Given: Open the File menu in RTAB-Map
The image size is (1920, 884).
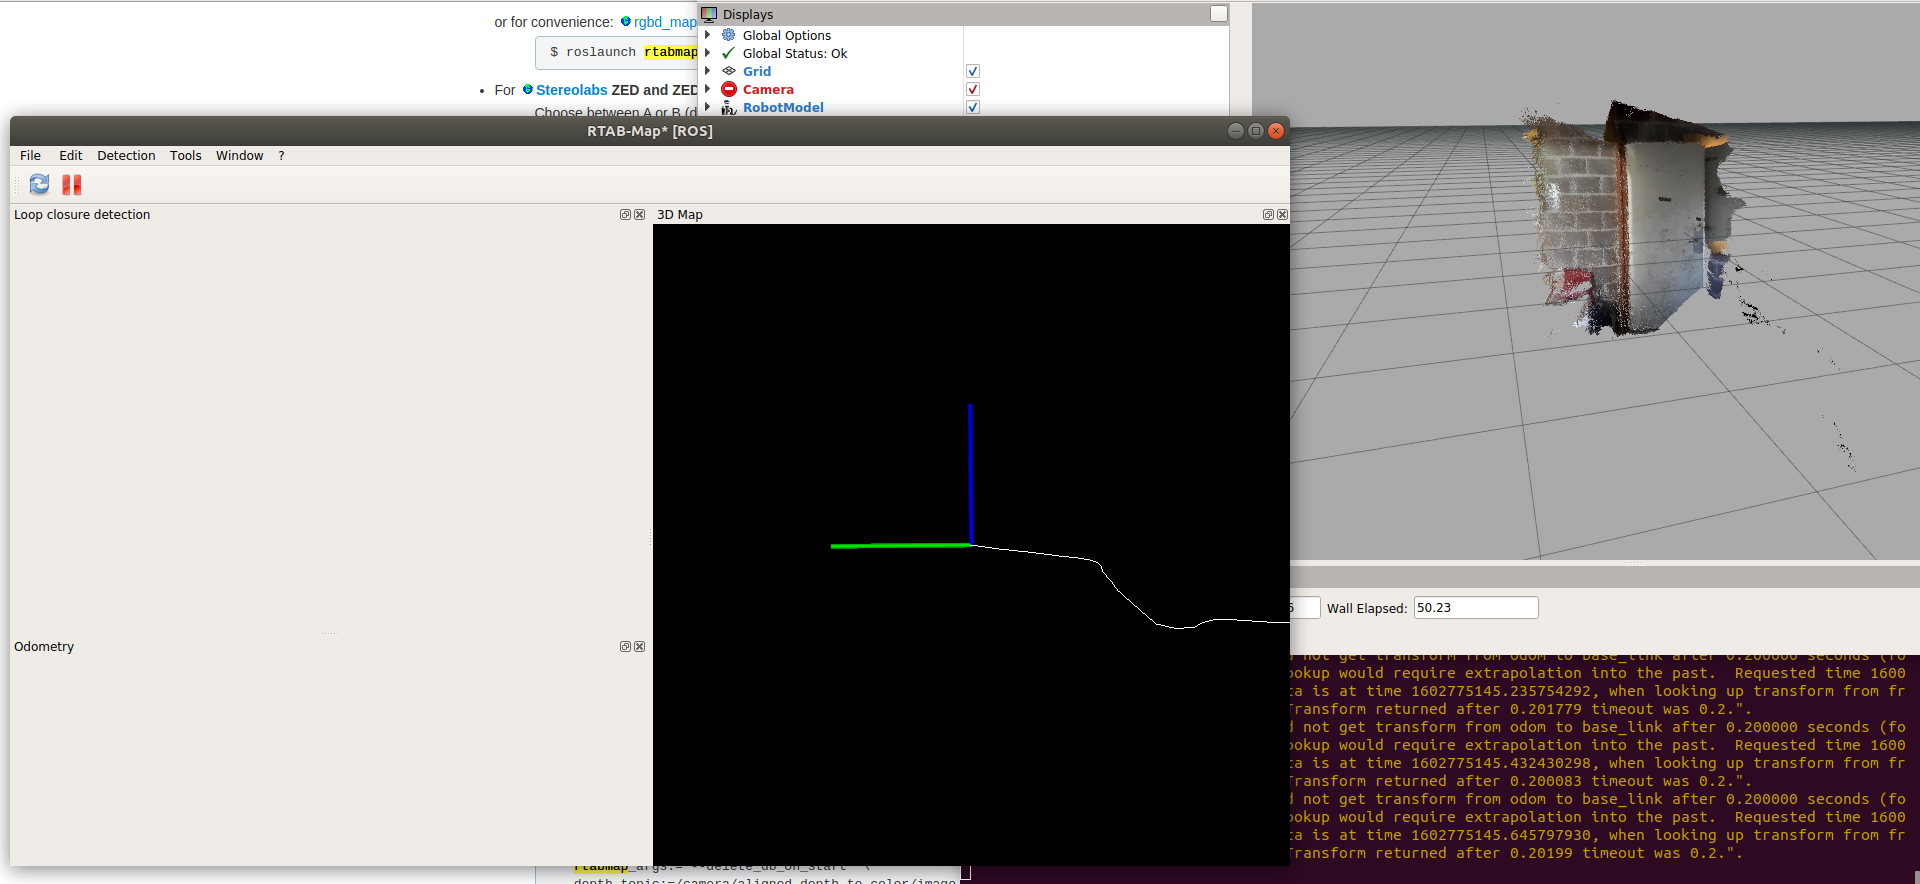Looking at the screenshot, I should 30,155.
